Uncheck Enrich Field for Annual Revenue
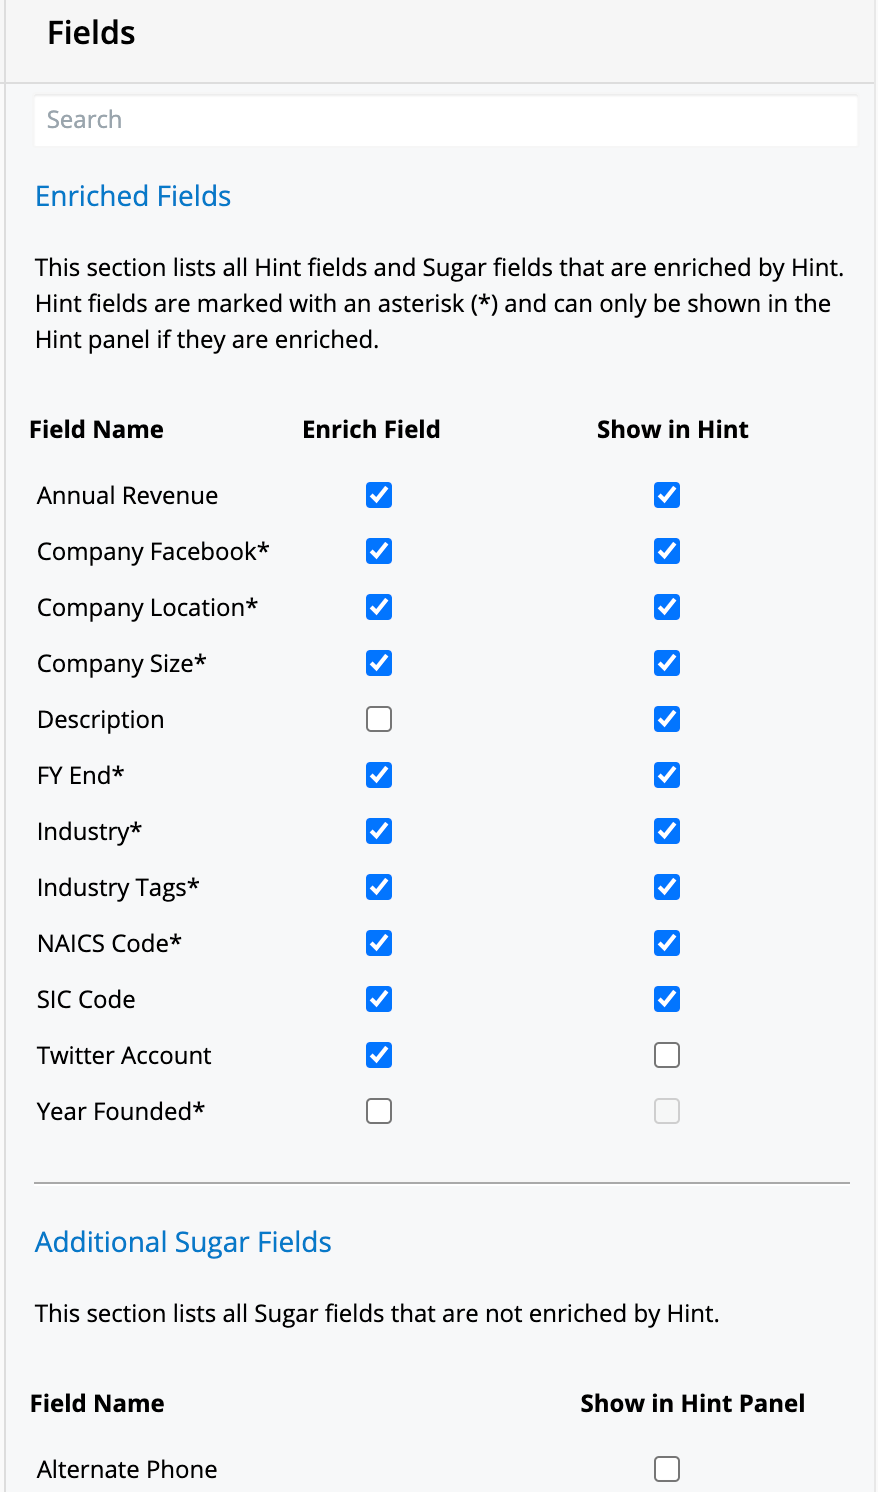The height and width of the screenshot is (1492, 878). (379, 495)
